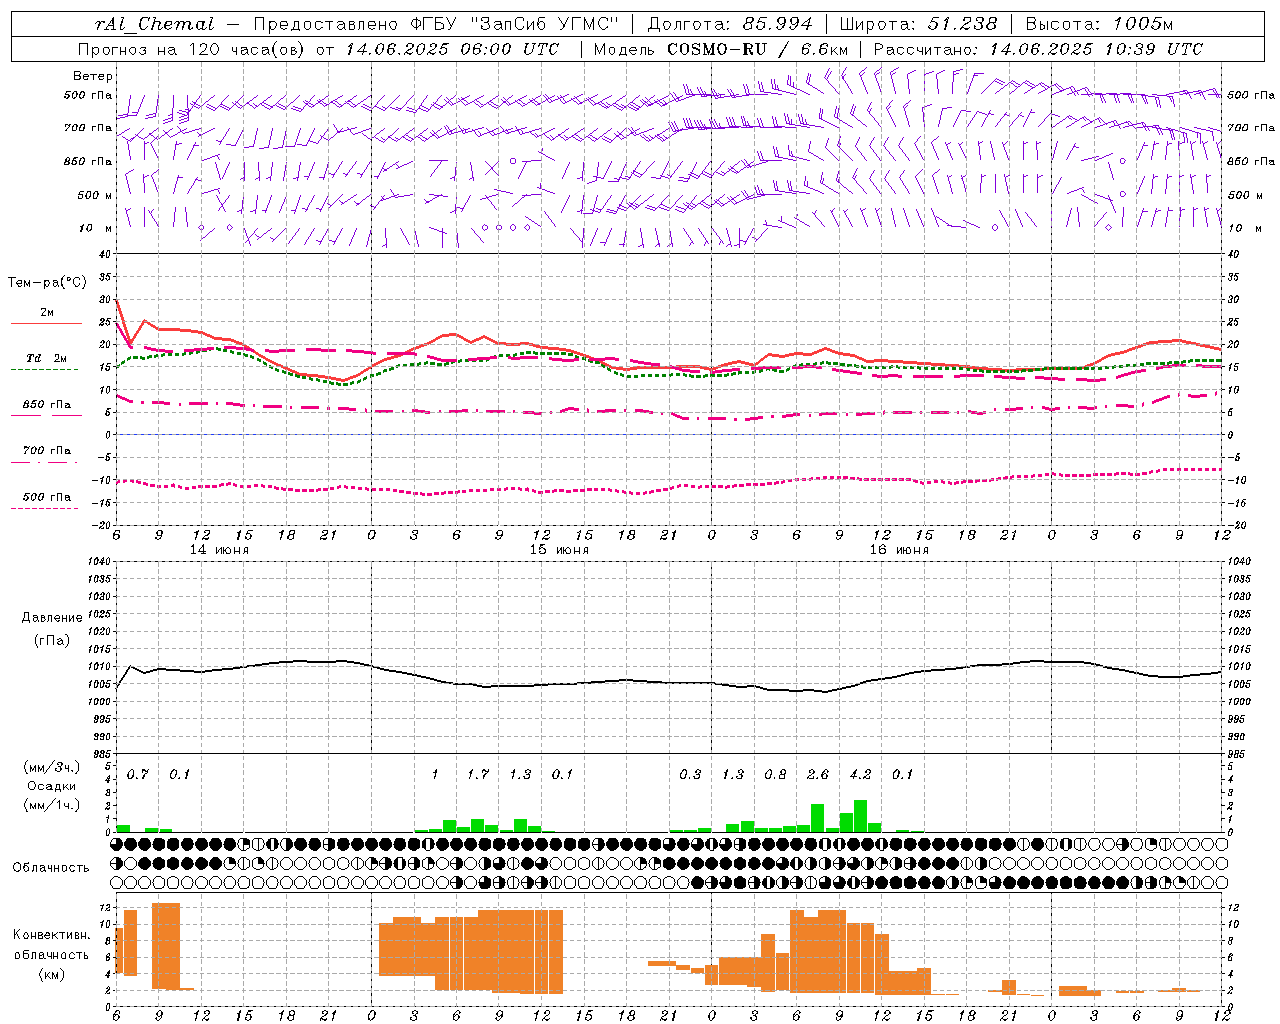
Task: Click the Td 2м dew point legend entry
Action: click(46, 358)
